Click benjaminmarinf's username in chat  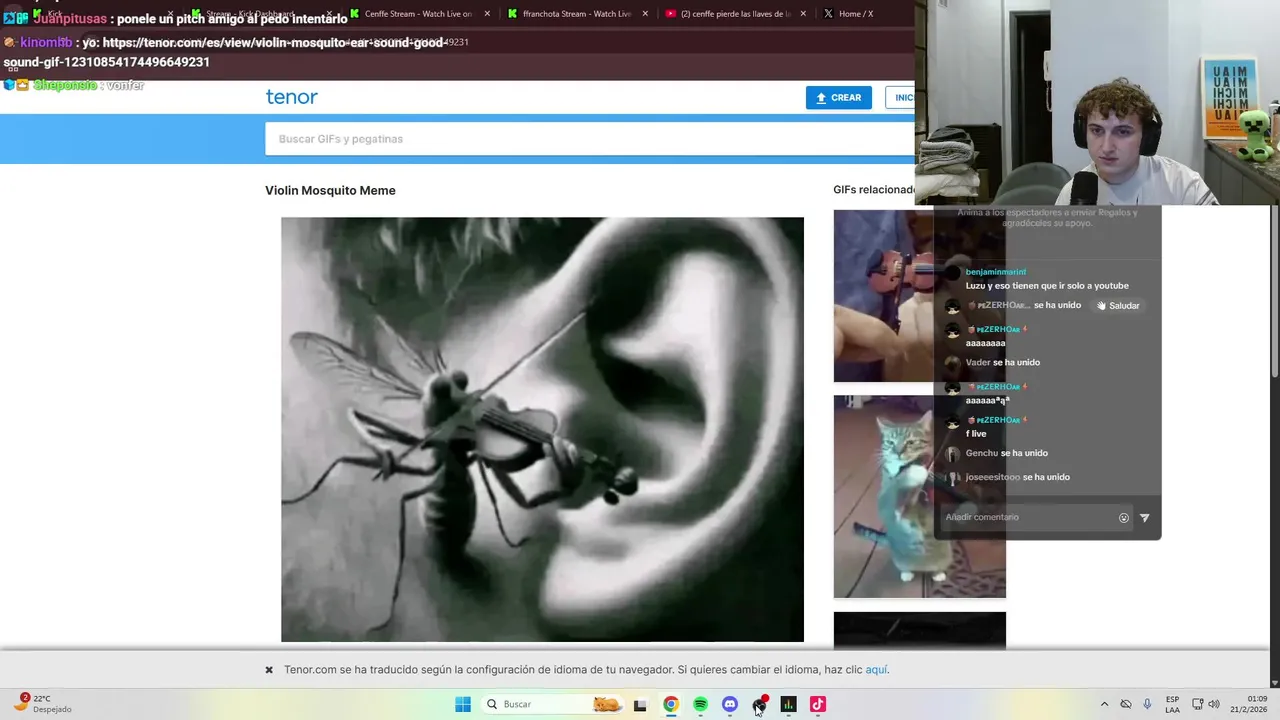(996, 272)
